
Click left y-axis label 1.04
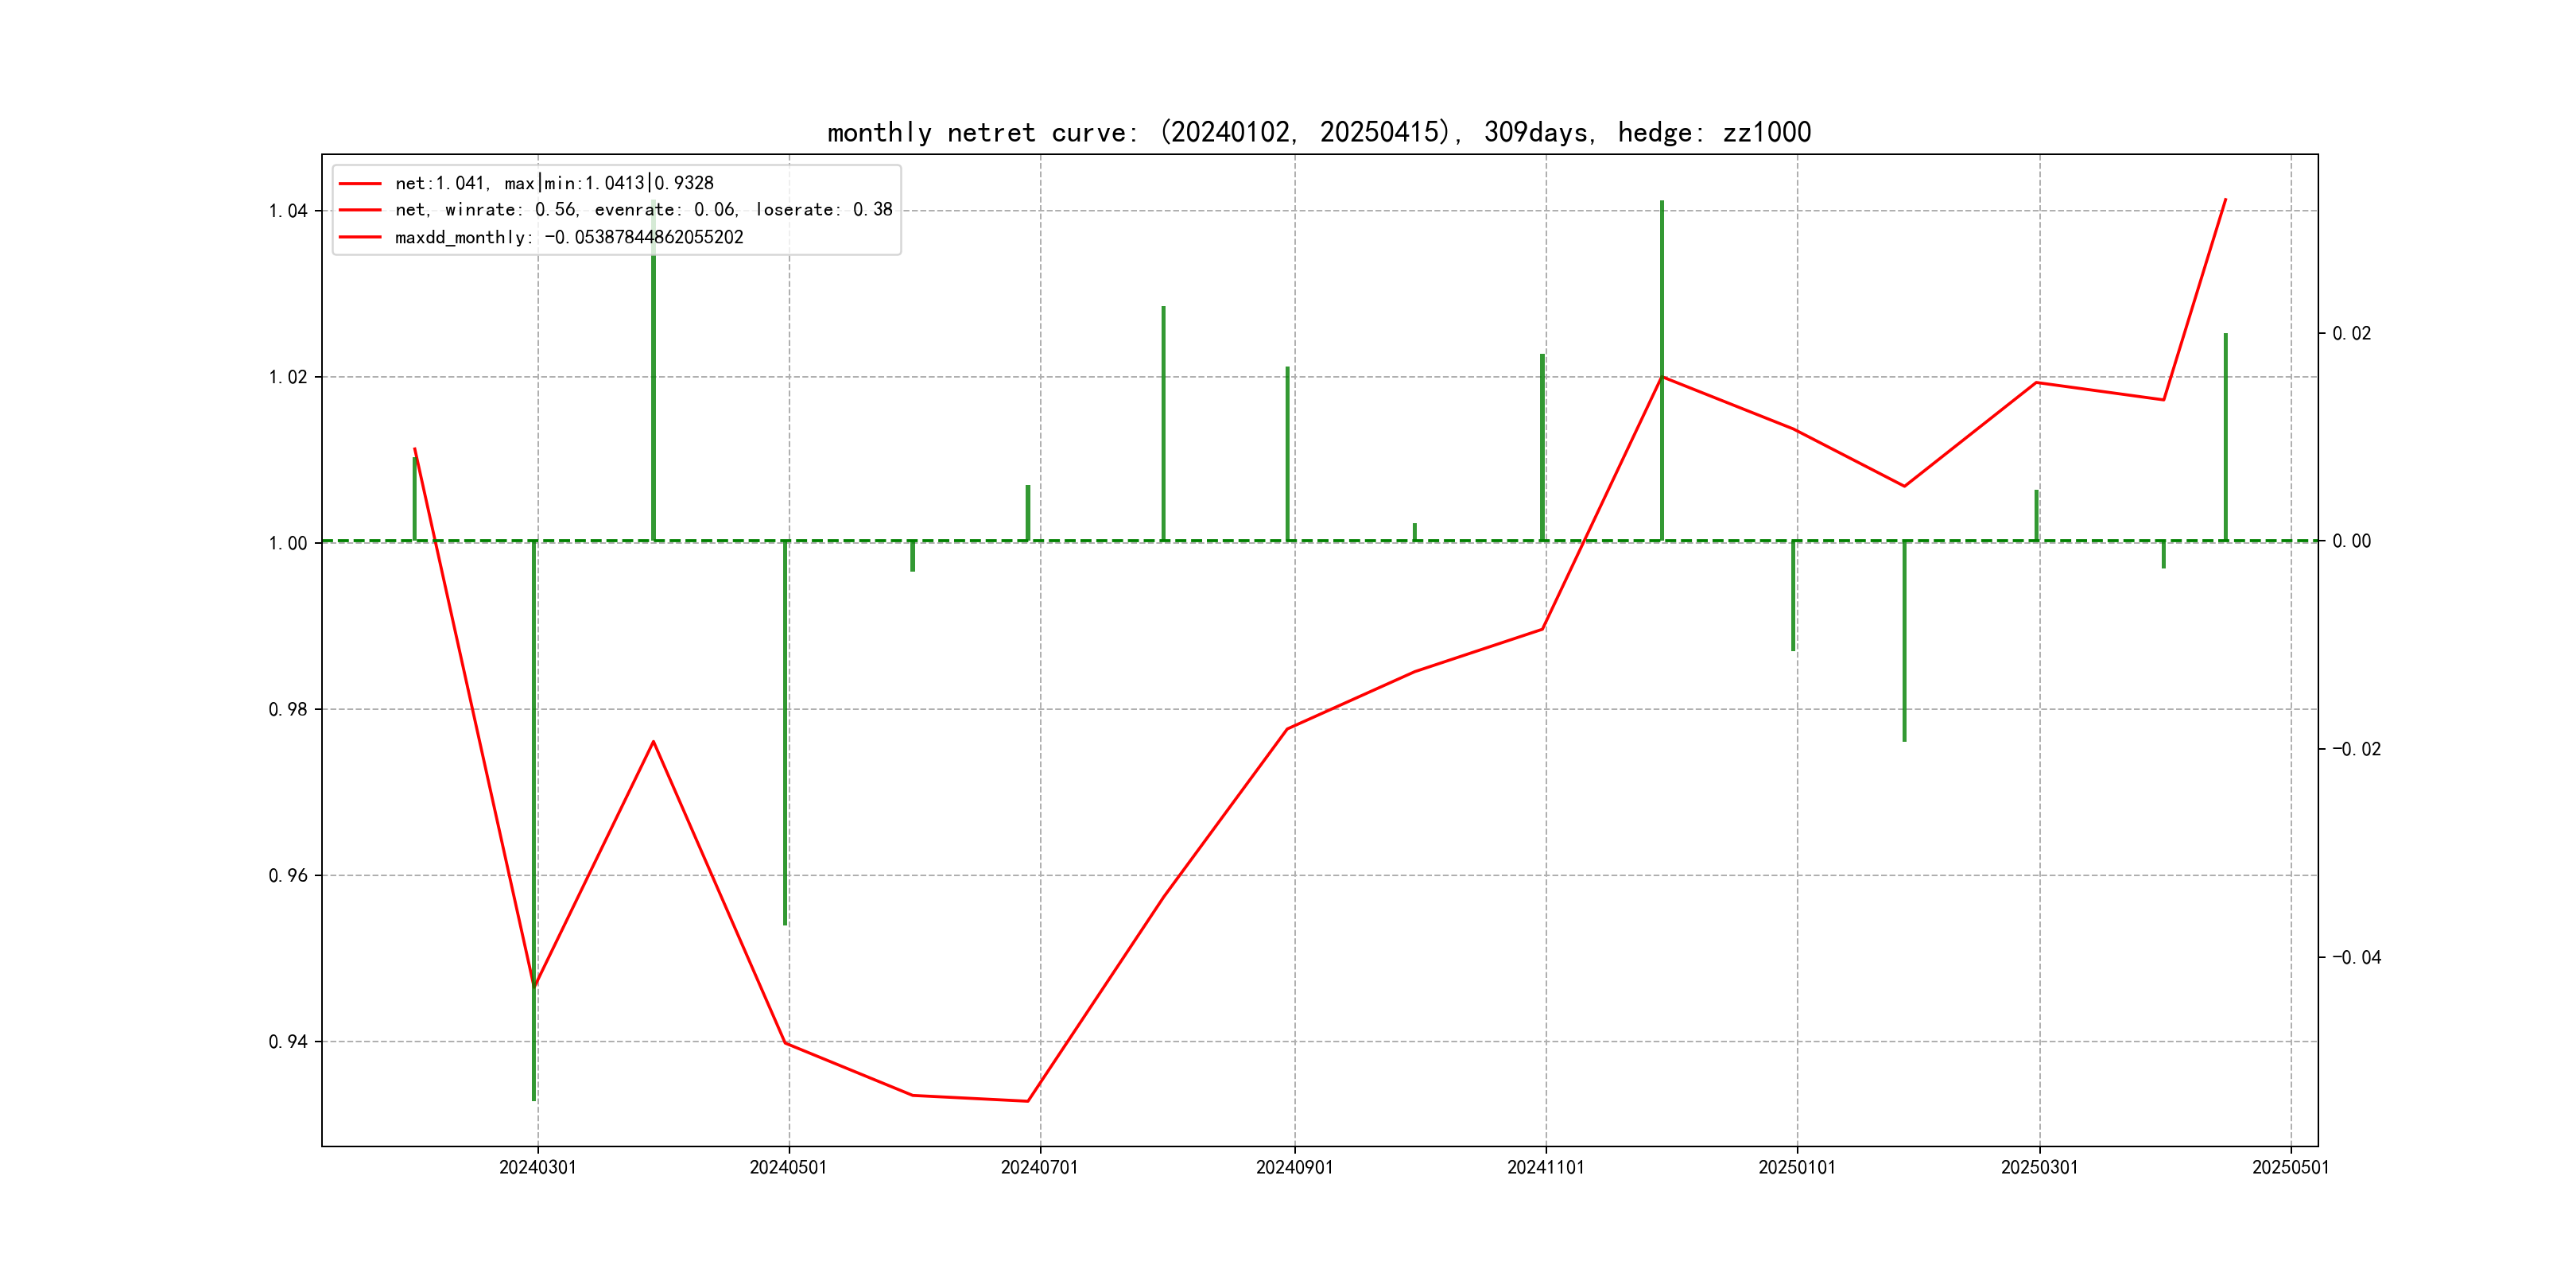click(288, 211)
